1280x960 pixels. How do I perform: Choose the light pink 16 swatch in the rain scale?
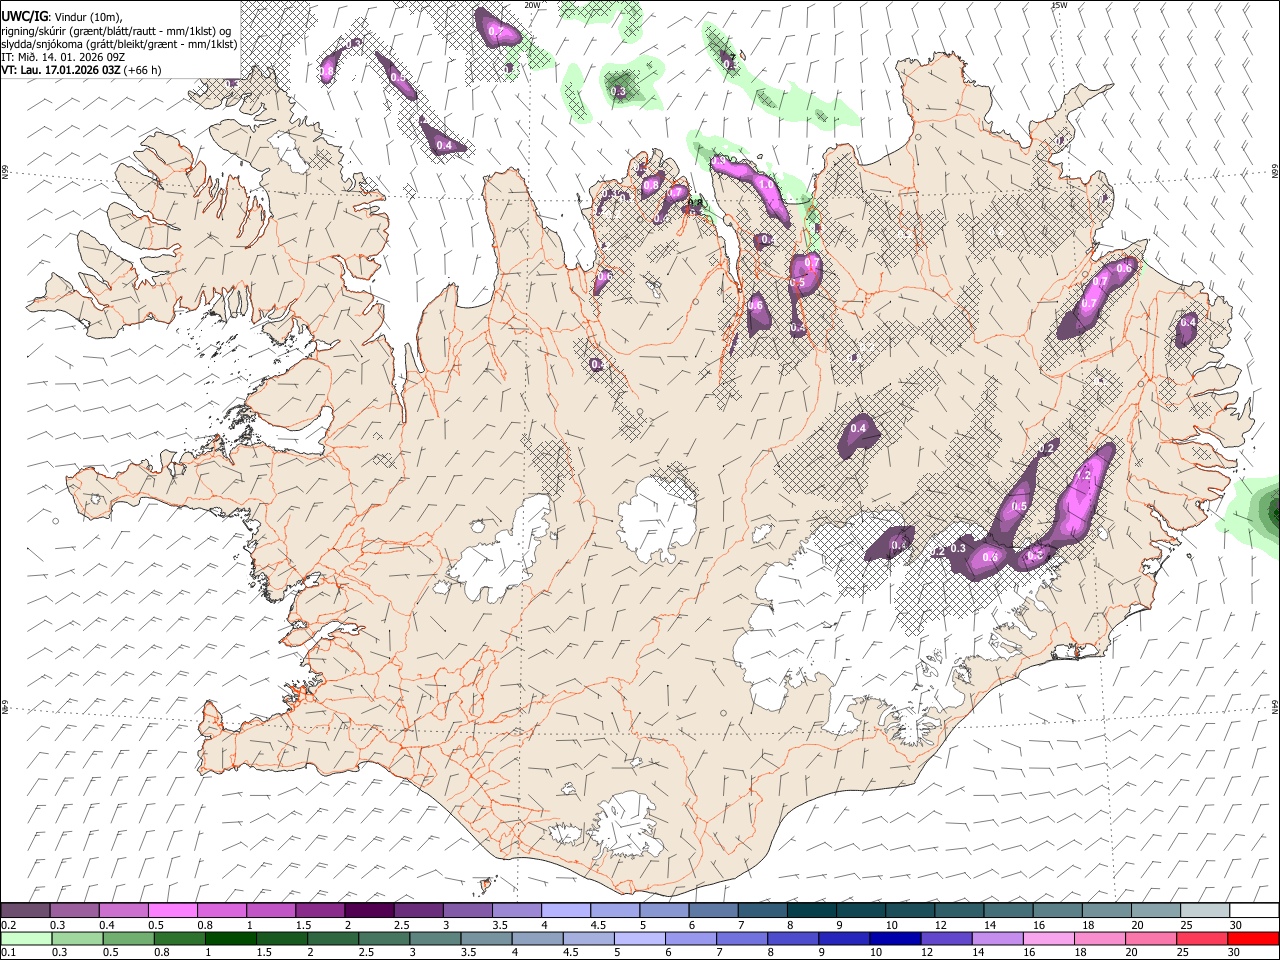[1048, 939]
